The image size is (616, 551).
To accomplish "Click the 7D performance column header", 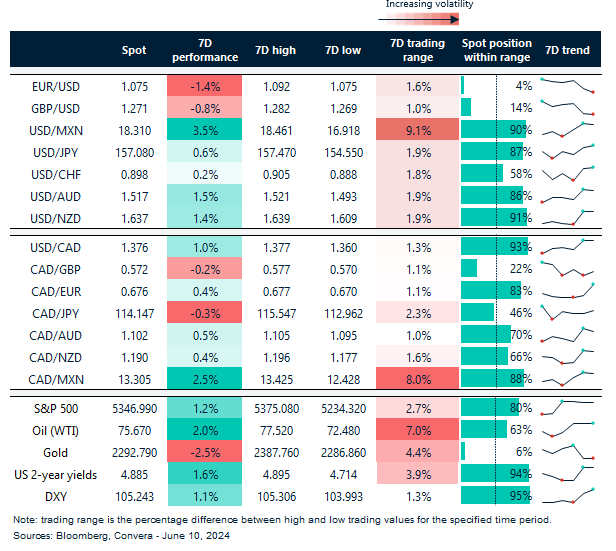I will coord(204,49).
